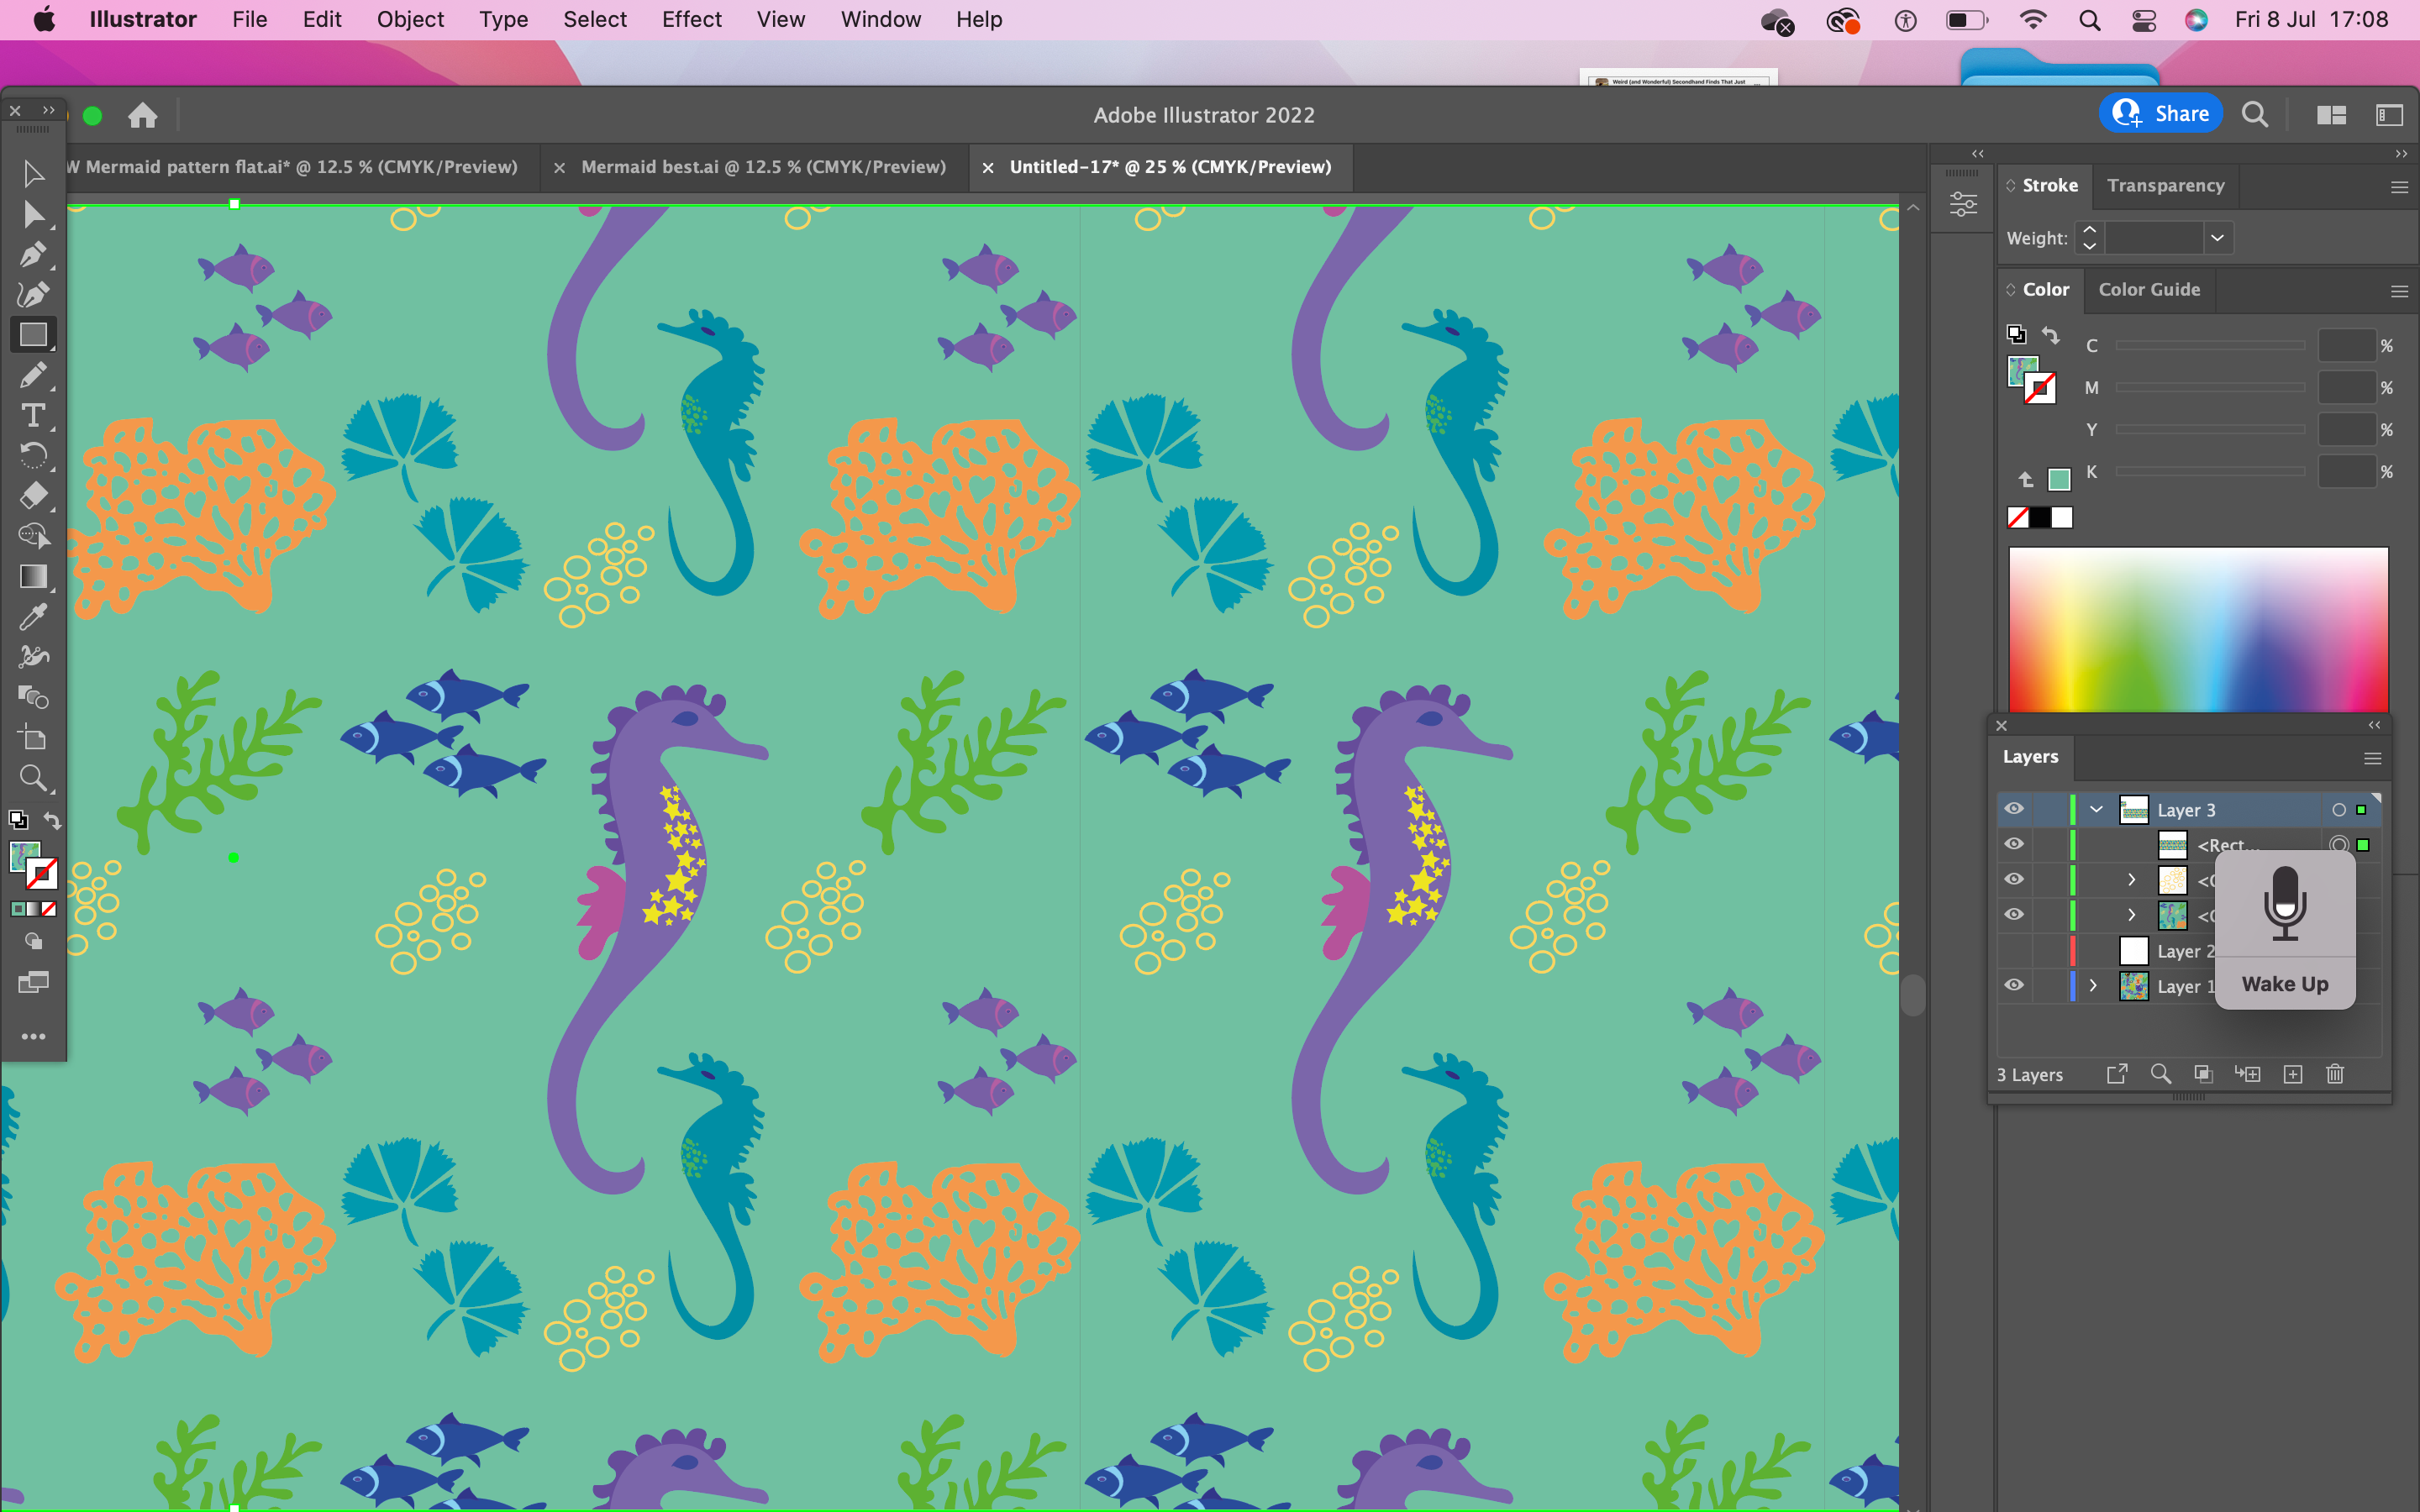
Task: Choose the white swatch in Color panel
Action: click(2062, 517)
